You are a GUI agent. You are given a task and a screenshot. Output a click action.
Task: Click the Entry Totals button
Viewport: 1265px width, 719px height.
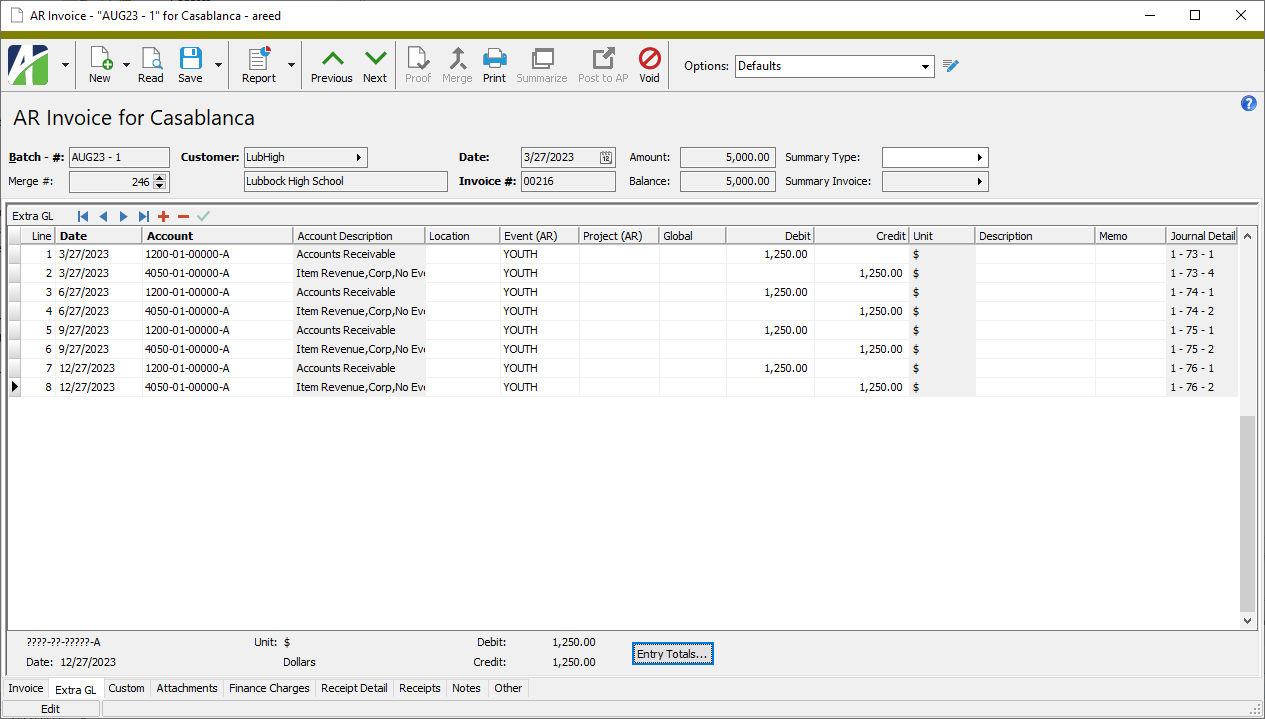tap(672, 653)
